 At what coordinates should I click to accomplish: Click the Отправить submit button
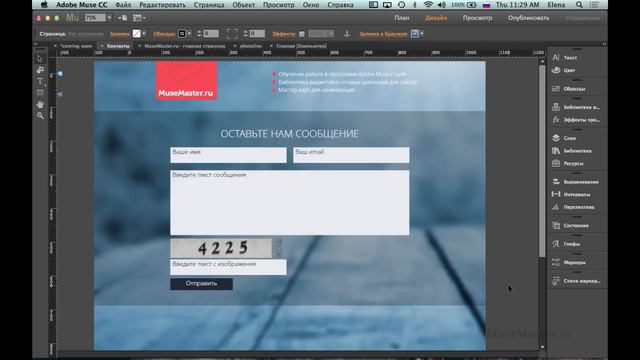pos(202,284)
